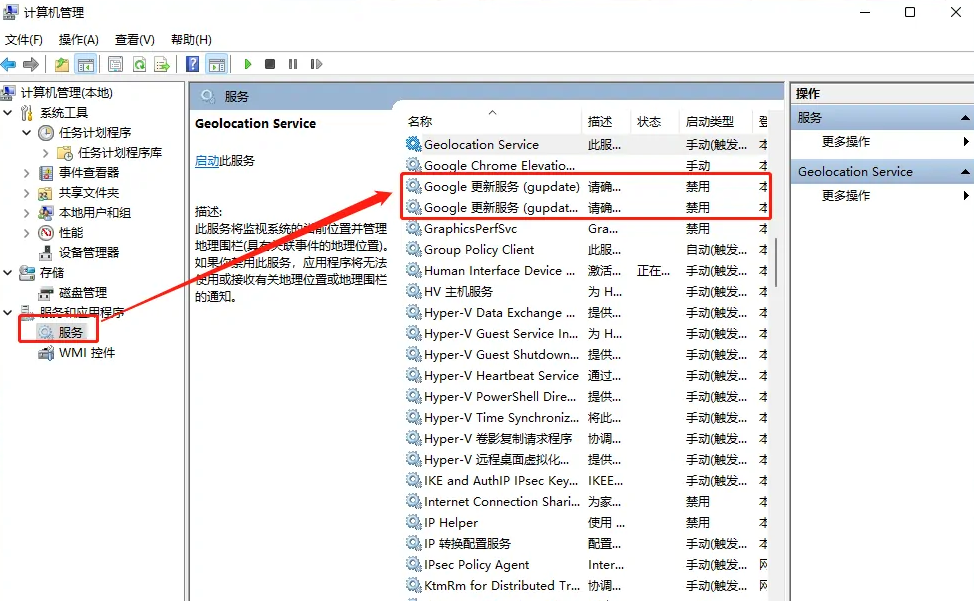Collapse the 系统工具 tree node

[x=8, y=112]
